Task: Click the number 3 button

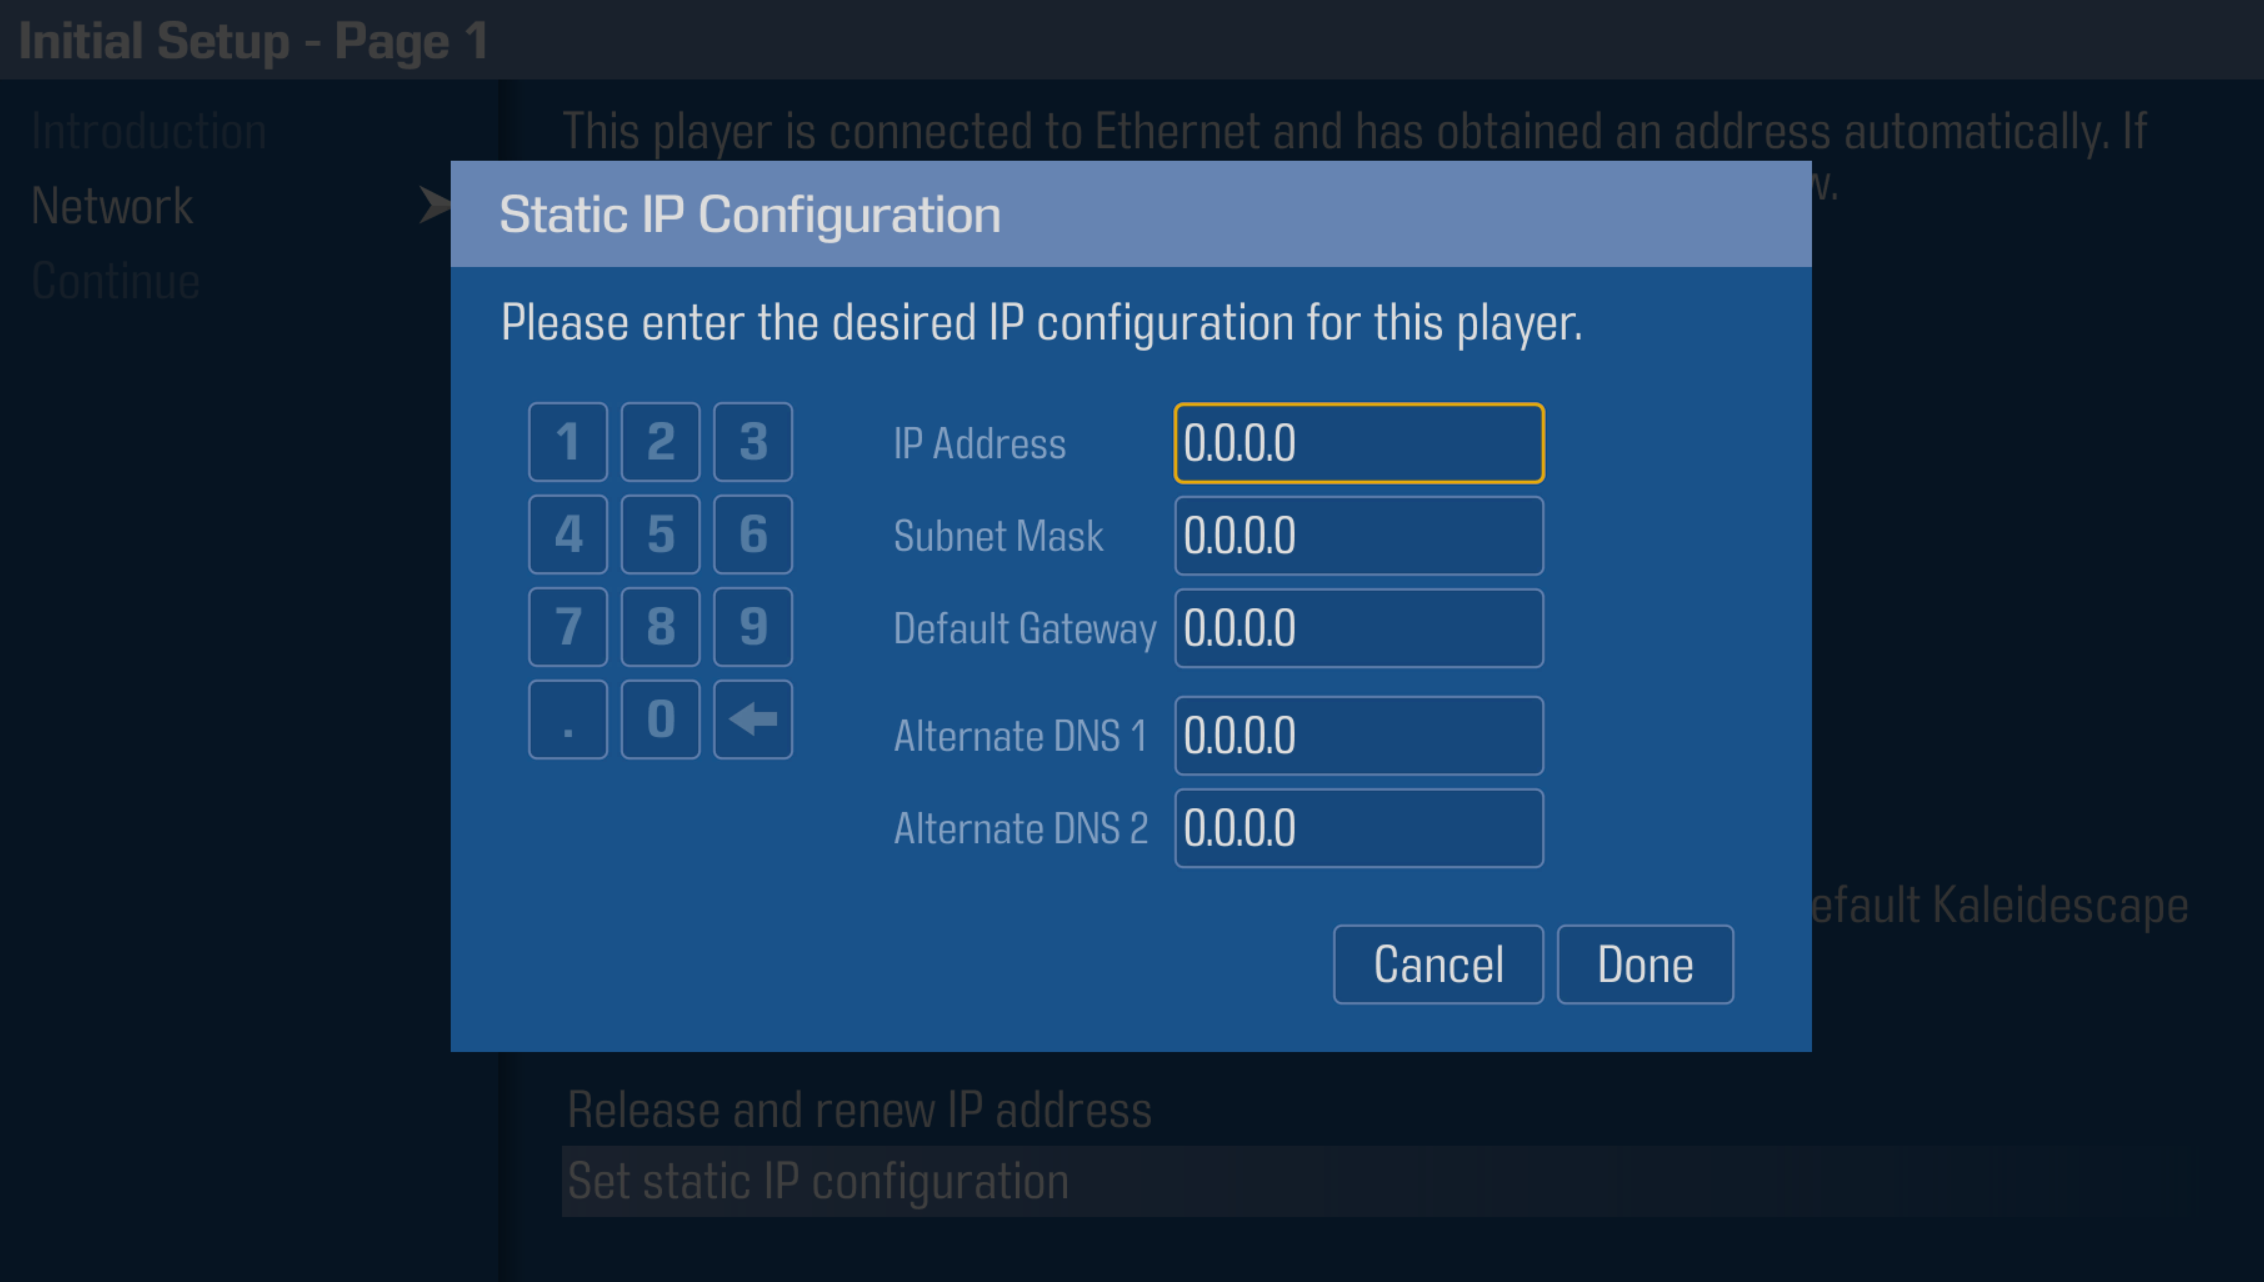Action: coord(753,439)
